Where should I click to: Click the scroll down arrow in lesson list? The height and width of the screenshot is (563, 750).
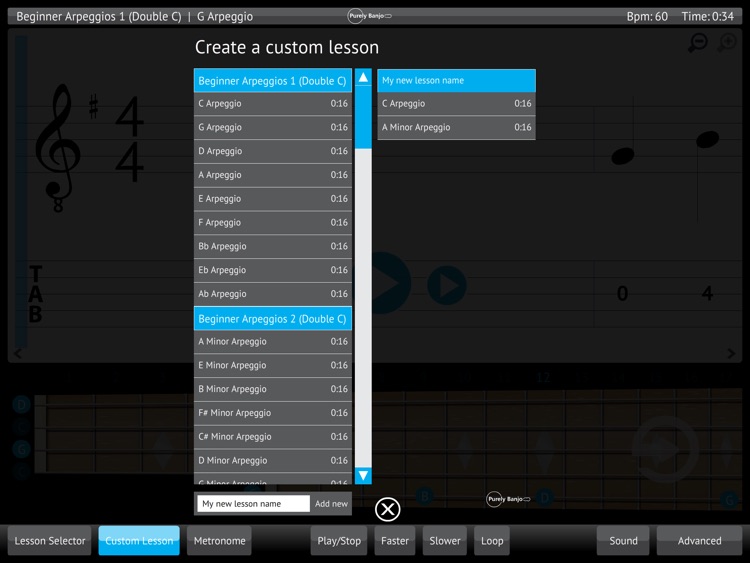(364, 475)
